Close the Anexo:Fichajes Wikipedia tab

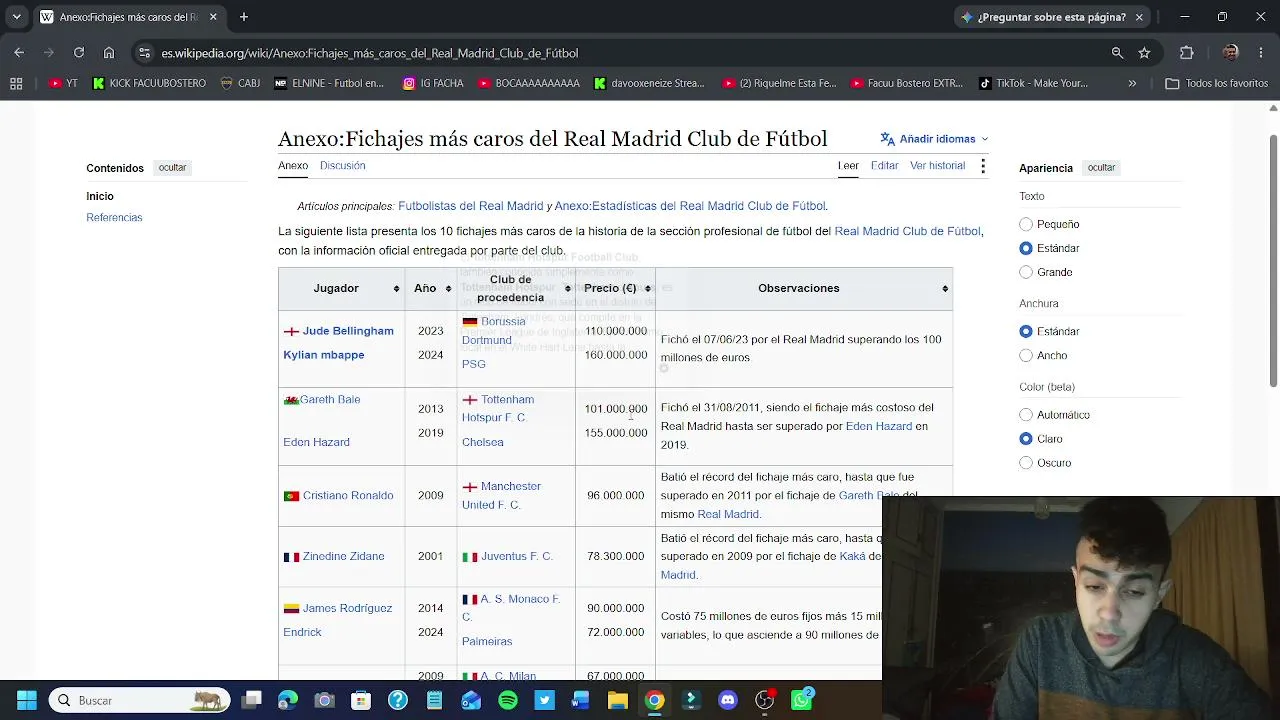213,17
